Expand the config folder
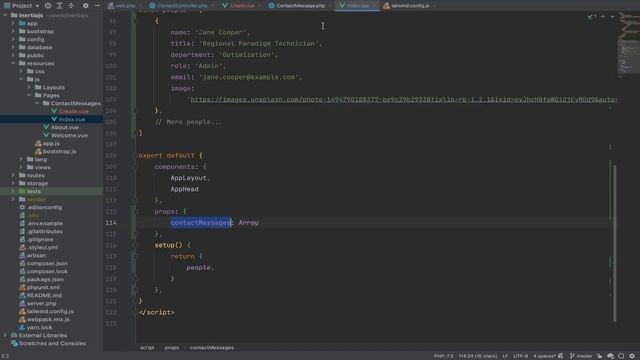Screen dimensions: 640x360 [x=13, y=39]
